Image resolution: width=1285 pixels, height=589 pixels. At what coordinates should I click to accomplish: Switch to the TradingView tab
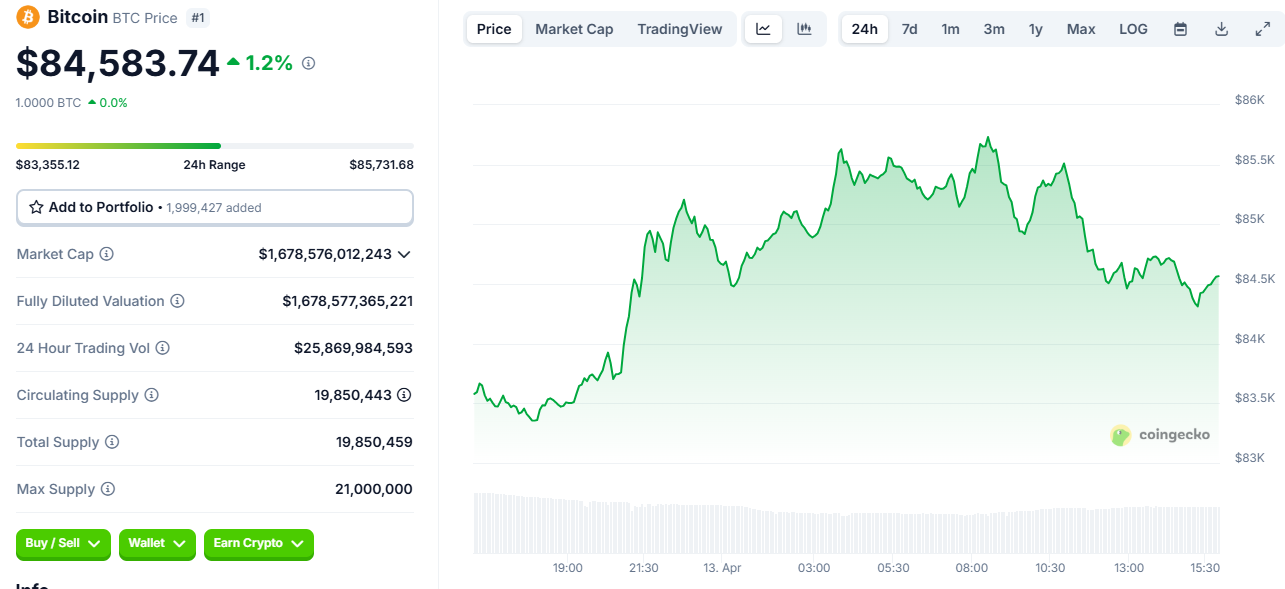pos(679,29)
